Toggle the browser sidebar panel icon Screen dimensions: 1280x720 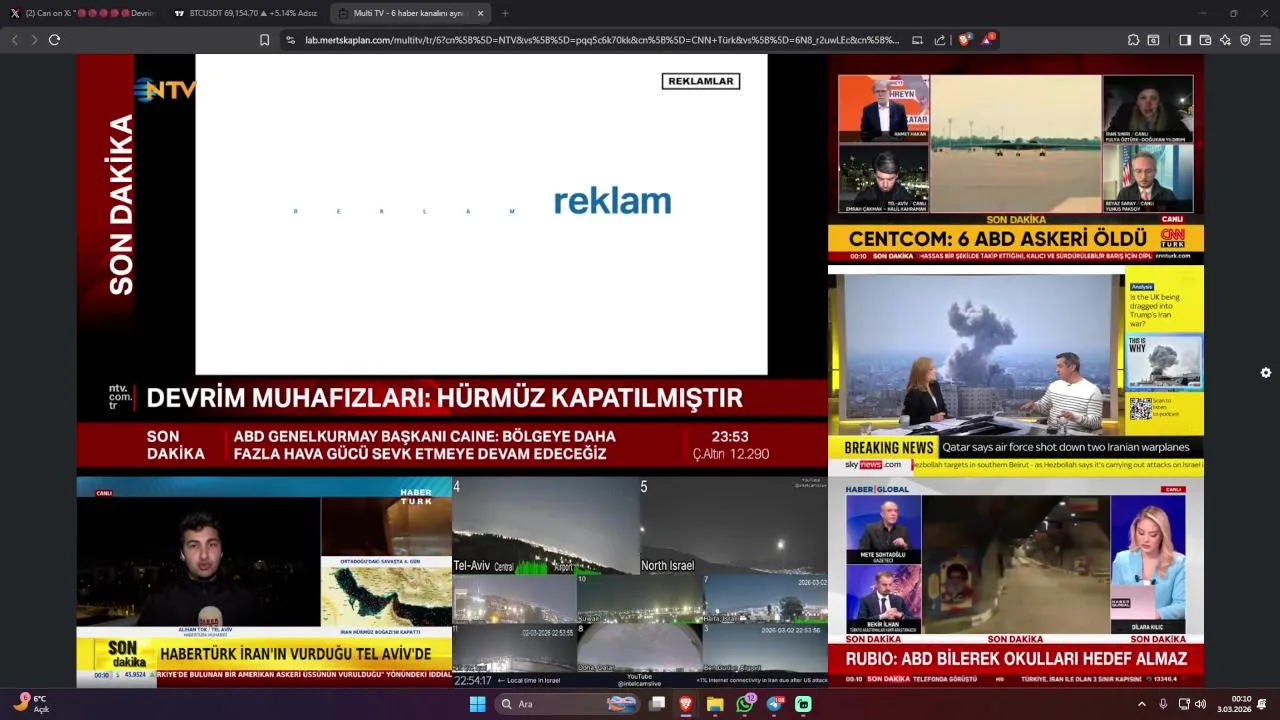coord(1185,40)
